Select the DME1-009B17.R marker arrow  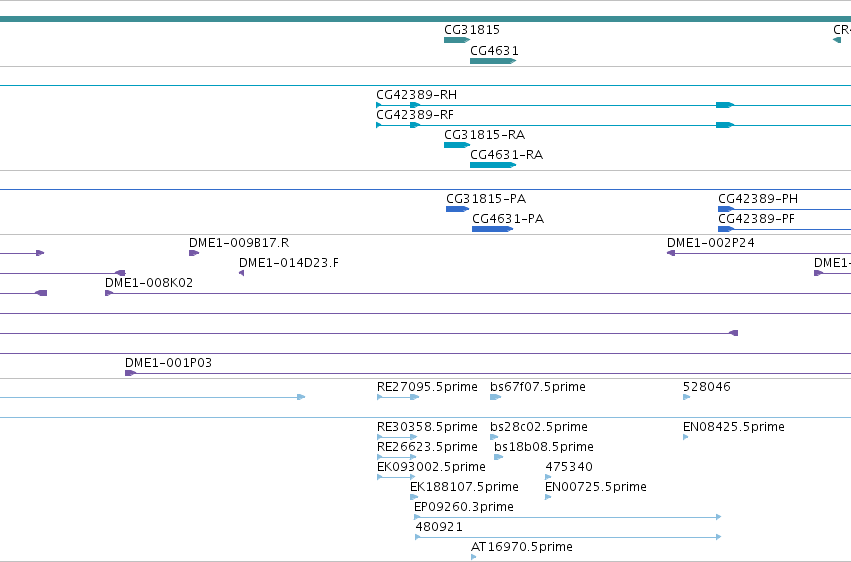[x=194, y=253]
